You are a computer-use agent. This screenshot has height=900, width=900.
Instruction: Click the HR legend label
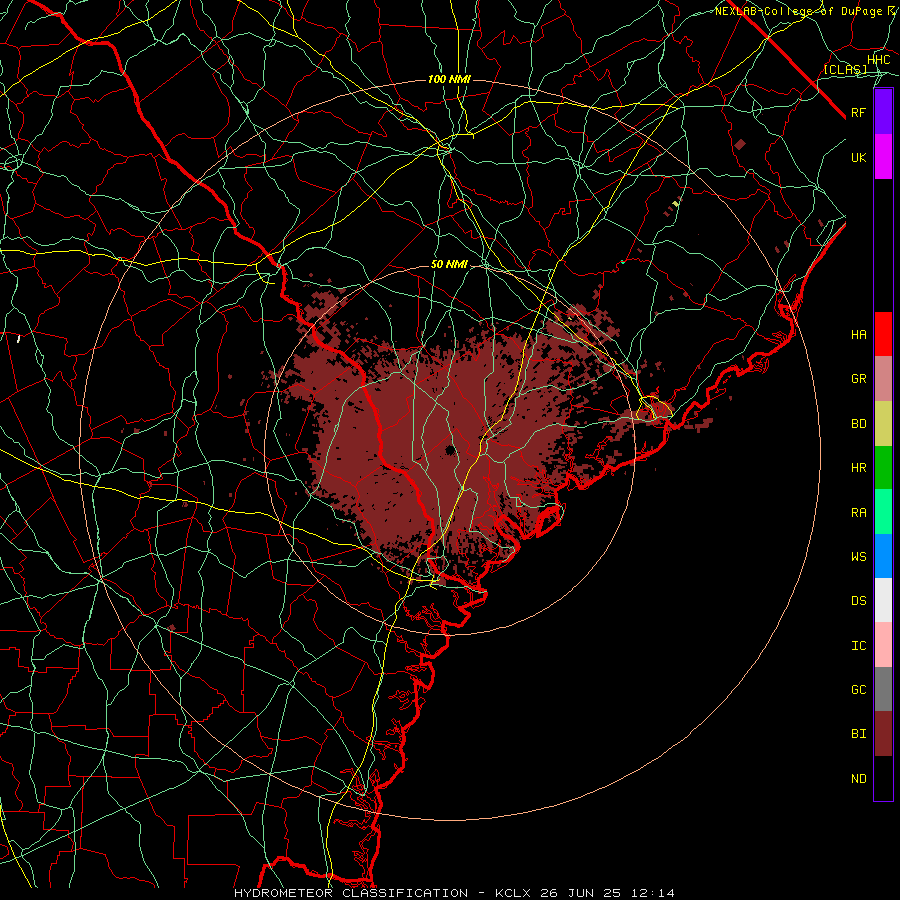click(x=859, y=468)
